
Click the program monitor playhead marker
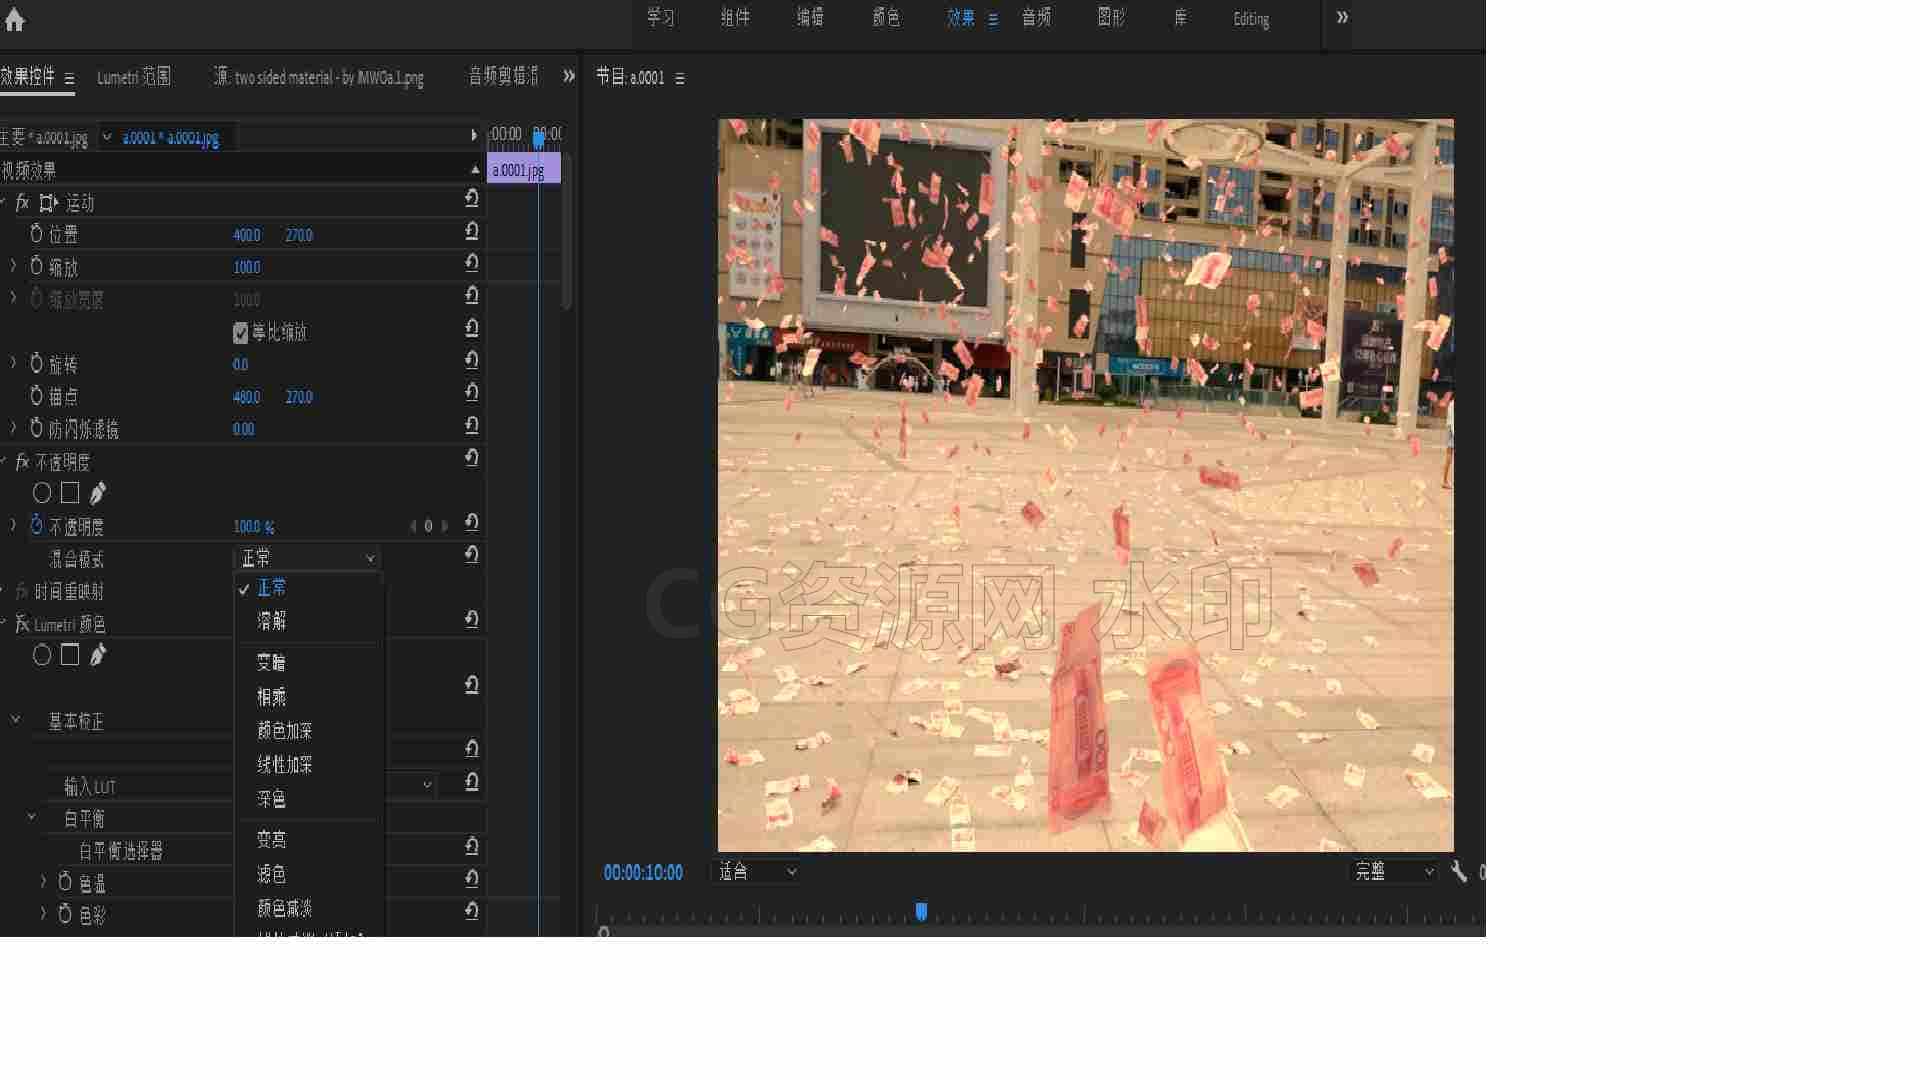pos(921,911)
